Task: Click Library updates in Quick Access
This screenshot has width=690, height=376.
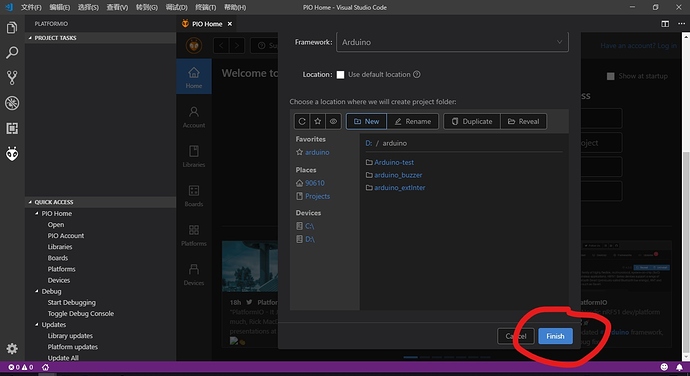Action: pyautogui.click(x=70, y=336)
